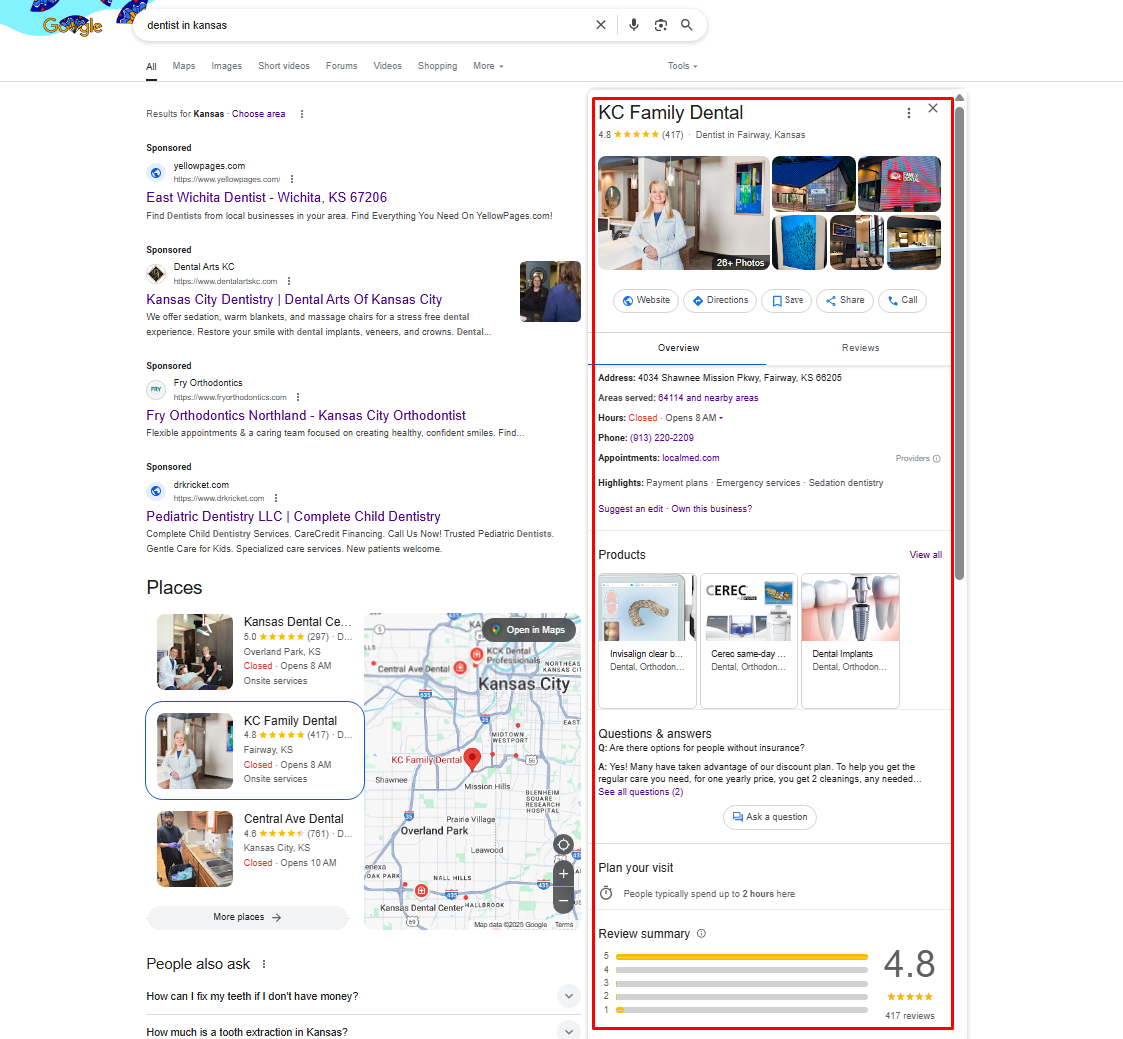Open info icon next to Review summary
Image resolution: width=1123 pixels, height=1039 pixels.
701,934
